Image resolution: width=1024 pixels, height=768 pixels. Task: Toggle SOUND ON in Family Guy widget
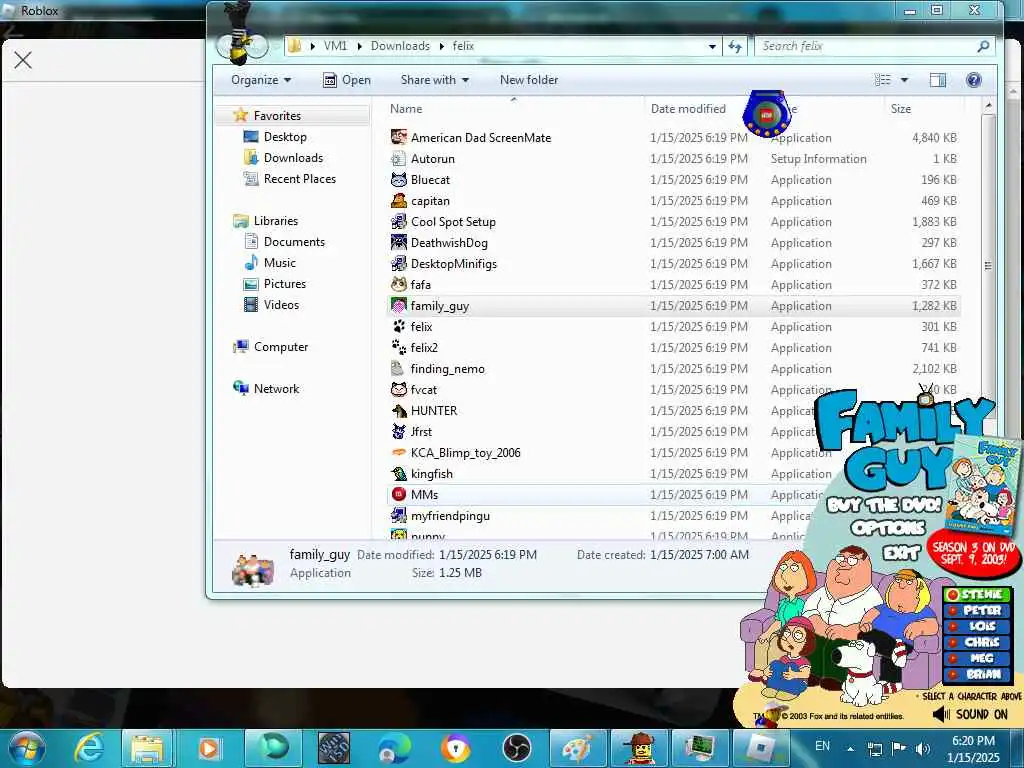coord(970,714)
